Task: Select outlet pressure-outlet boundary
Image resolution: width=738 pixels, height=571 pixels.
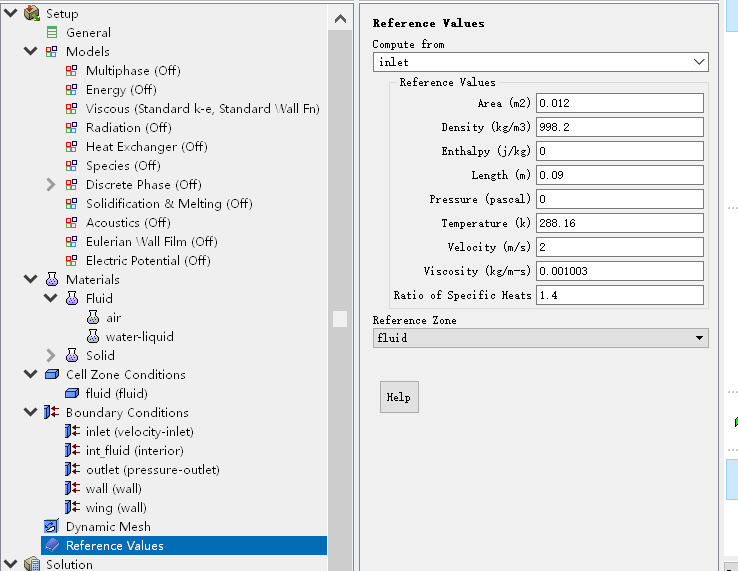Action: coord(152,470)
